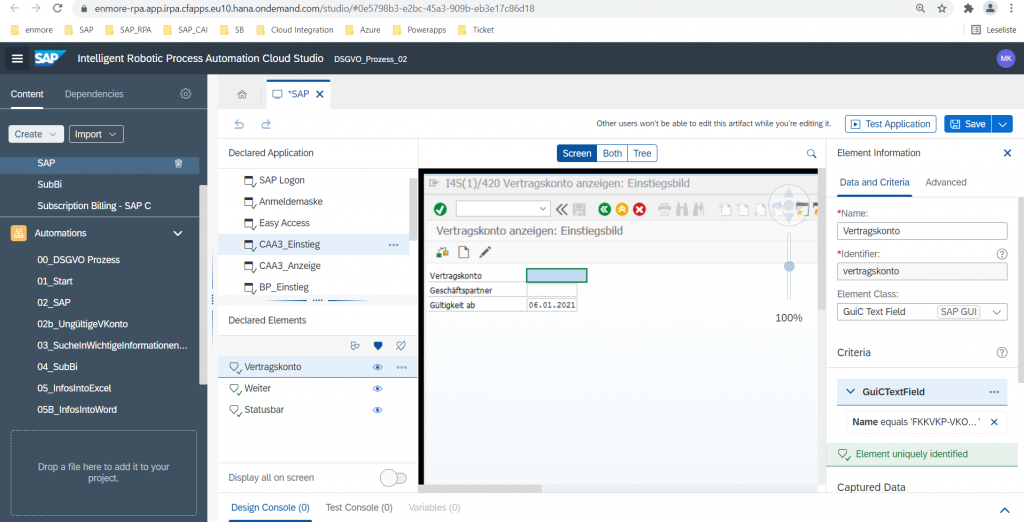The height and width of the screenshot is (522, 1024).
Task: Click the crossed-out undeclared filter icon
Action: coord(401,346)
